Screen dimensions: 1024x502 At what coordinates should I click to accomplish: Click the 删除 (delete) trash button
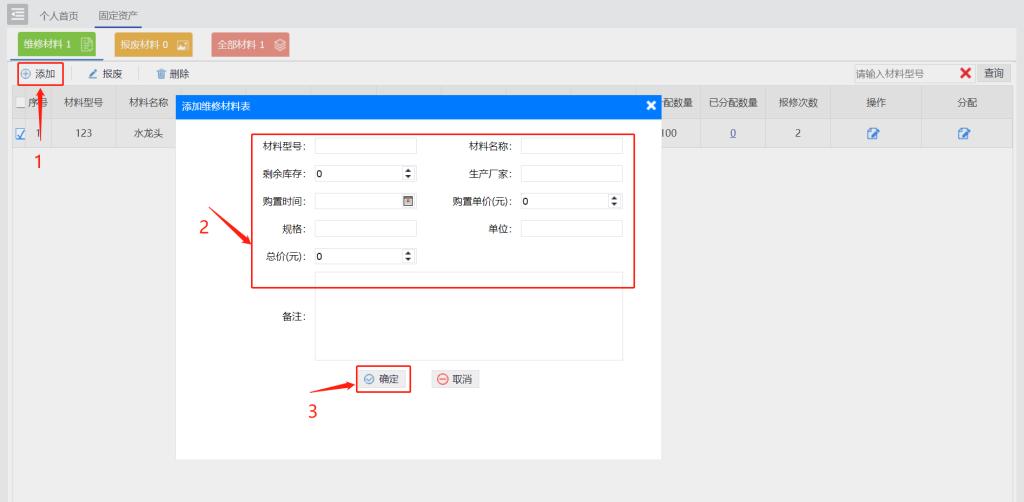click(172, 74)
